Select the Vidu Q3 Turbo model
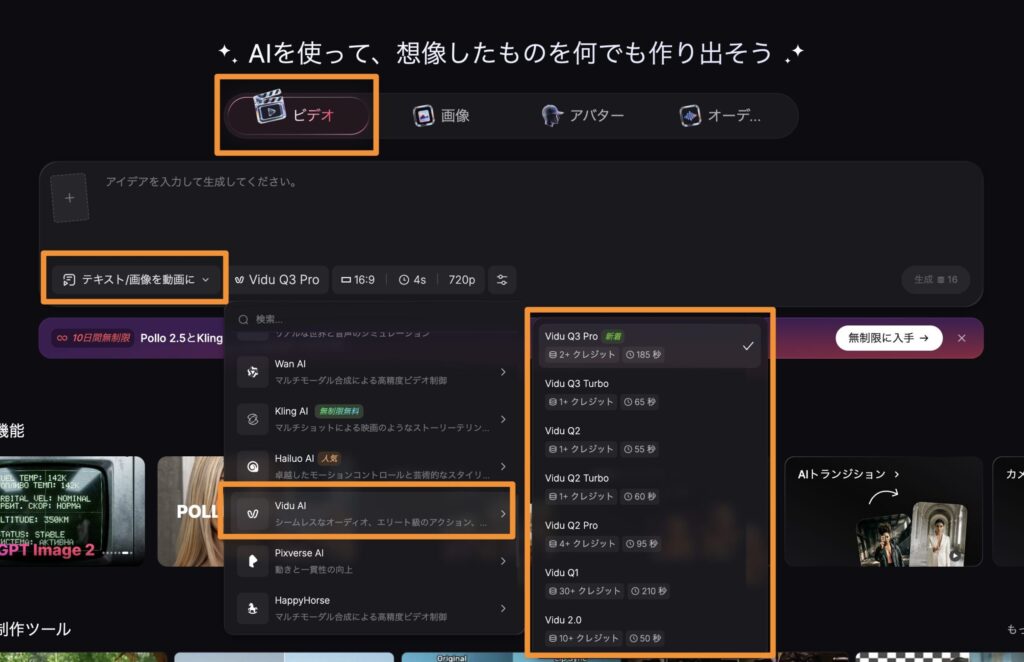This screenshot has height=662, width=1024. pyautogui.click(x=649, y=392)
